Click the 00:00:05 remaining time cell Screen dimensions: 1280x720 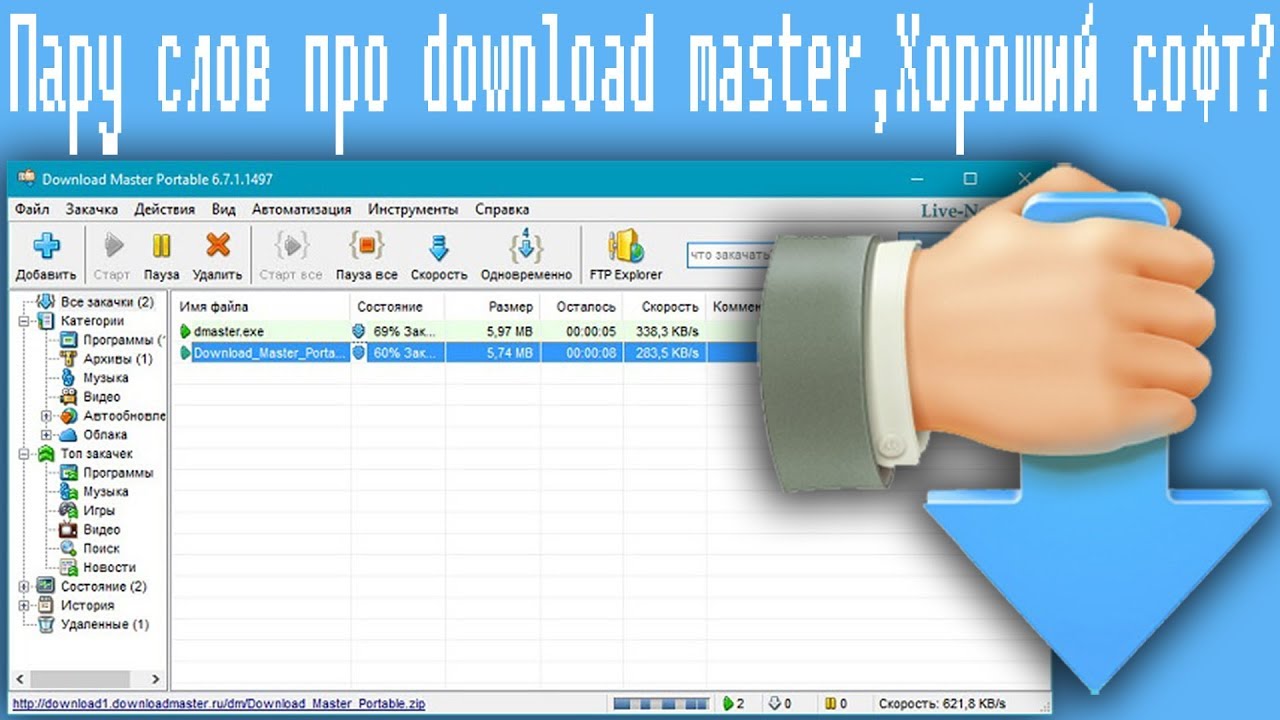coord(591,331)
